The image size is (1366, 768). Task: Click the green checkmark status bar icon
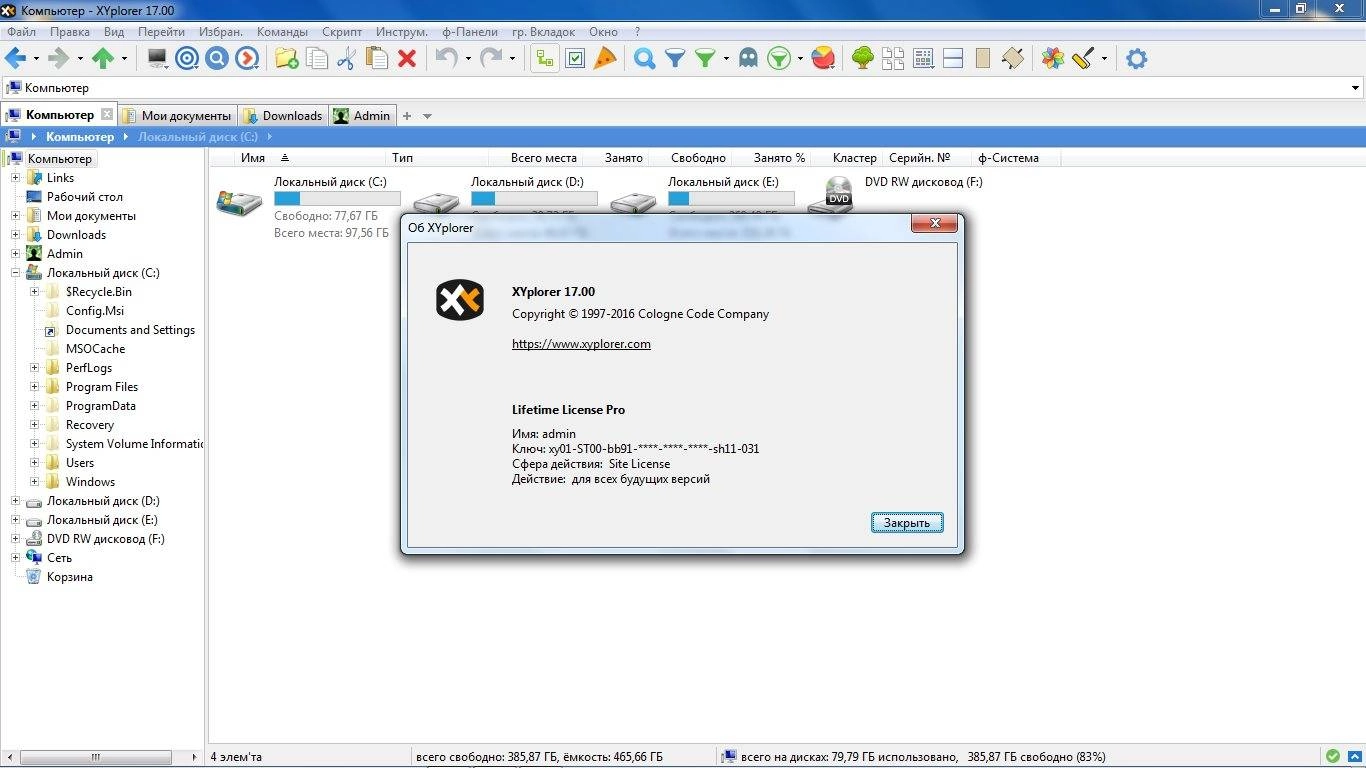(1333, 757)
